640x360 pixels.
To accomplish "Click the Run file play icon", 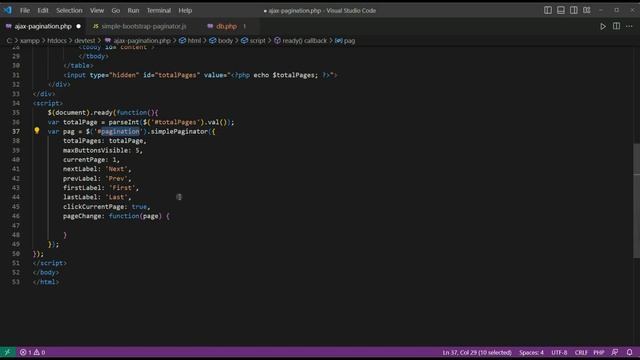I will click(603, 27).
